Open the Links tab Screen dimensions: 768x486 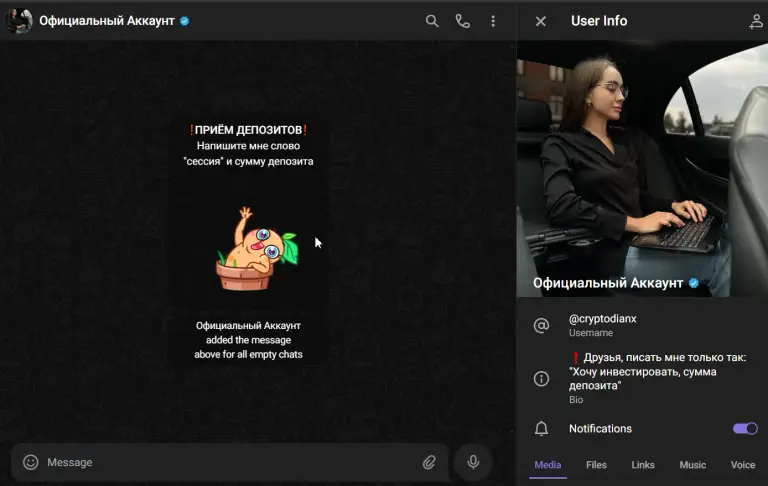[643, 465]
